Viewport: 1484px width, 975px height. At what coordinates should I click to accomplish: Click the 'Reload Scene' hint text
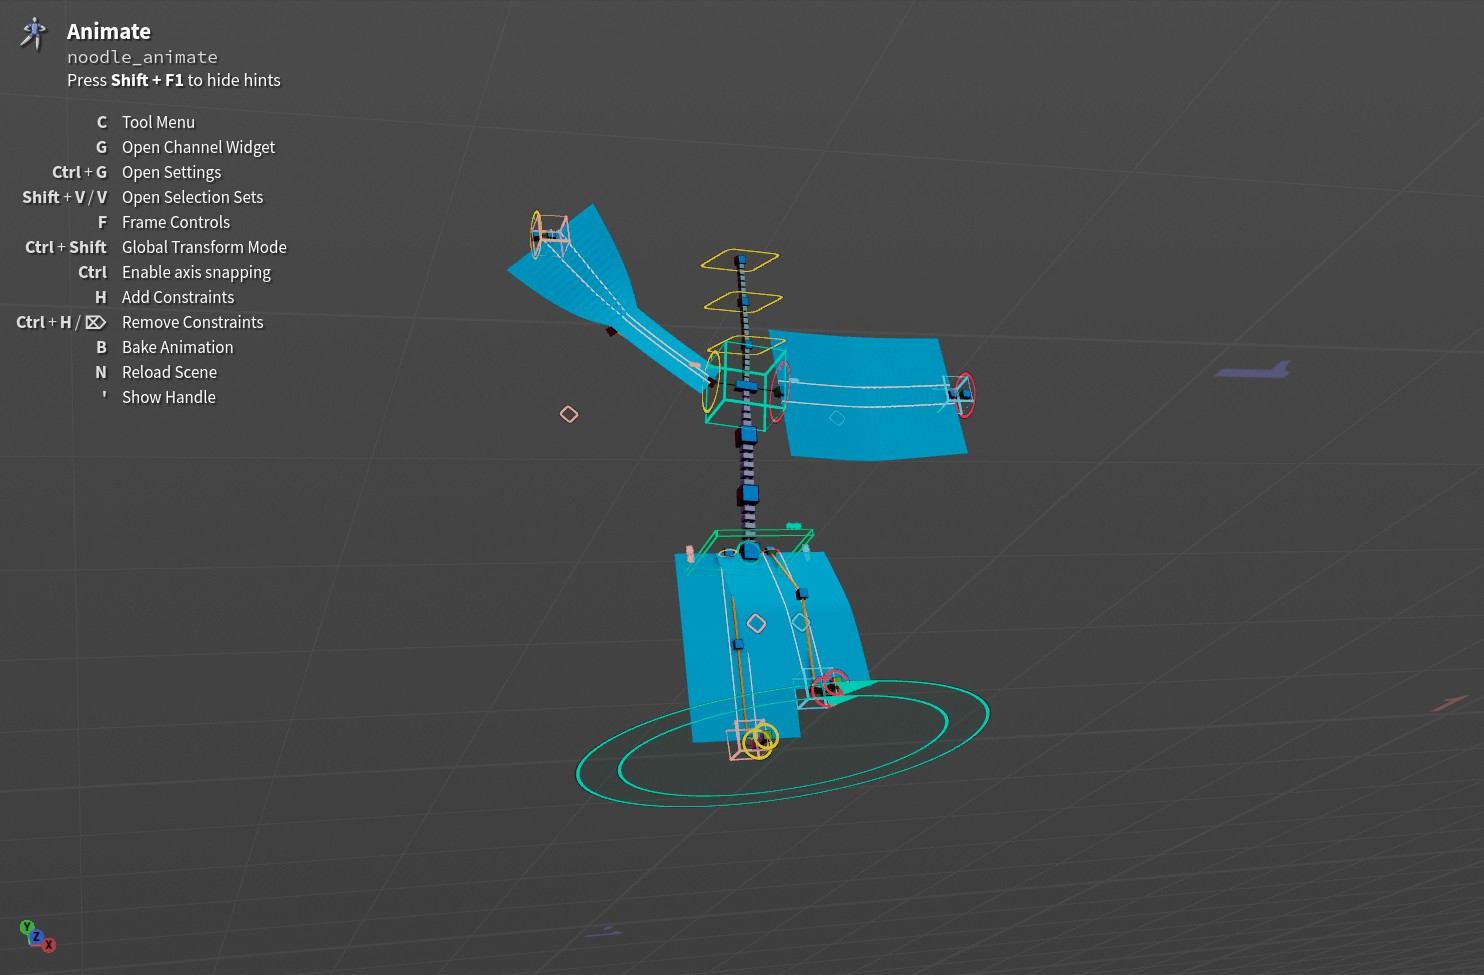tap(169, 372)
